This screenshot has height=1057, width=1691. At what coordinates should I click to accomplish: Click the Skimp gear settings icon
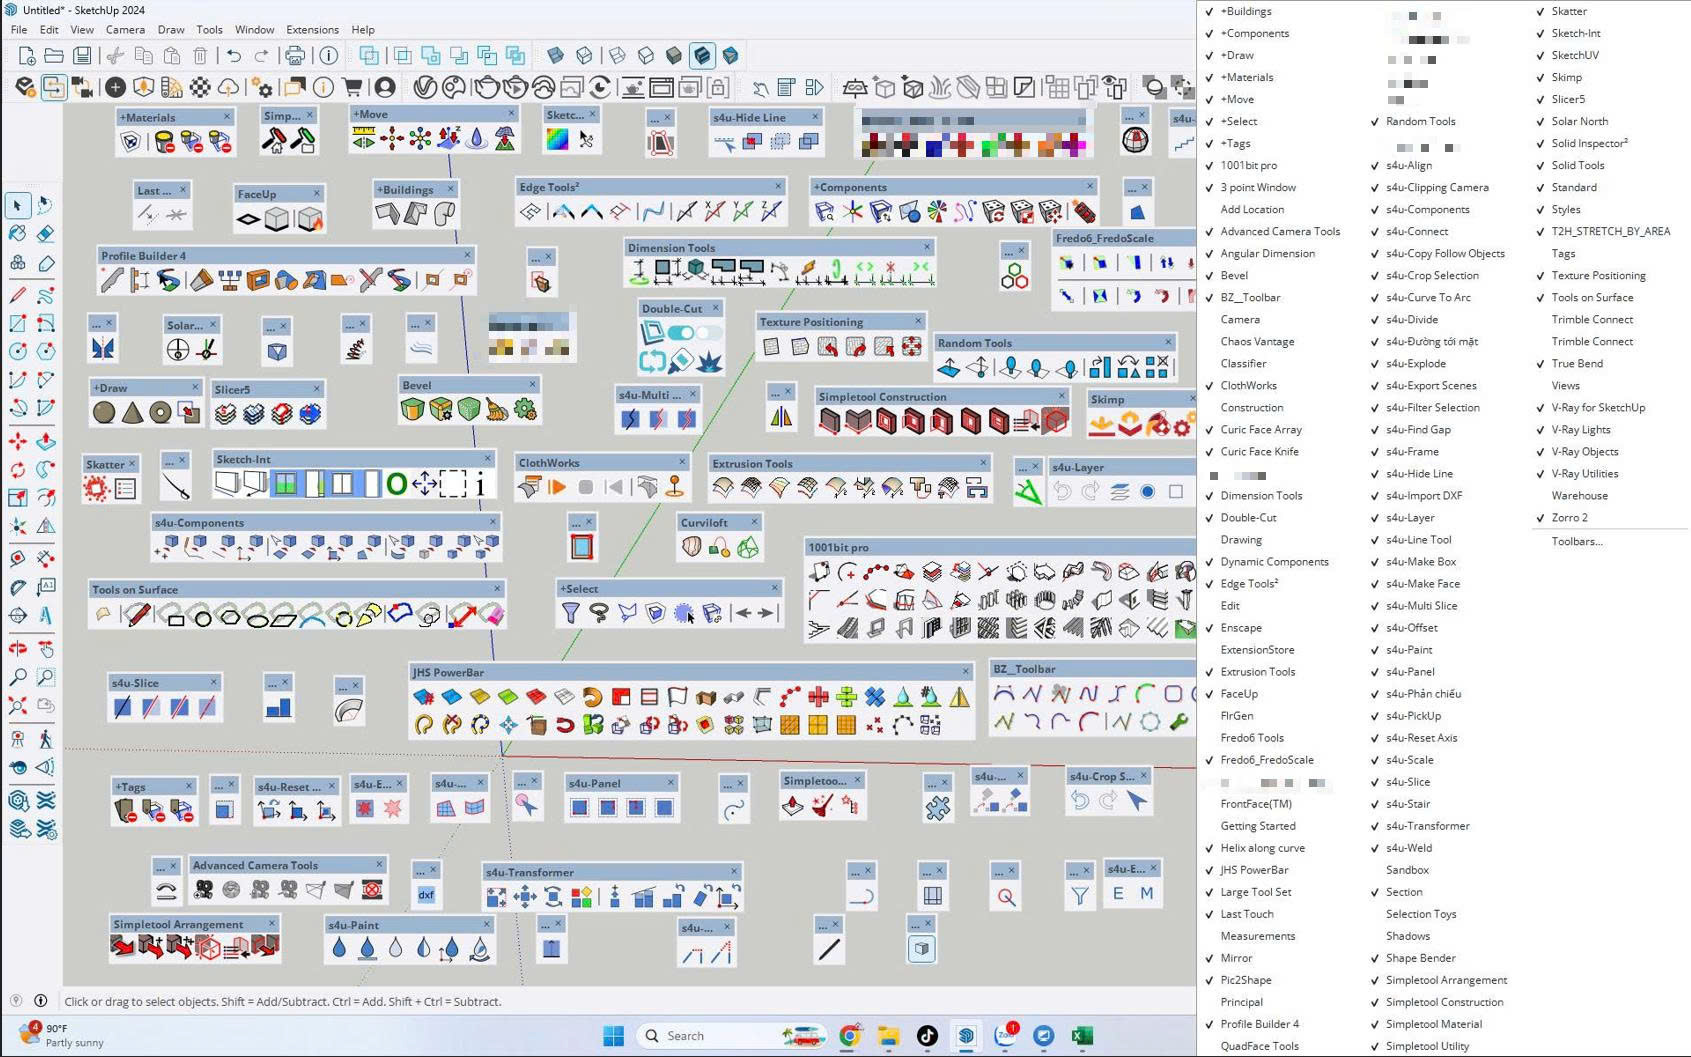tap(1183, 425)
